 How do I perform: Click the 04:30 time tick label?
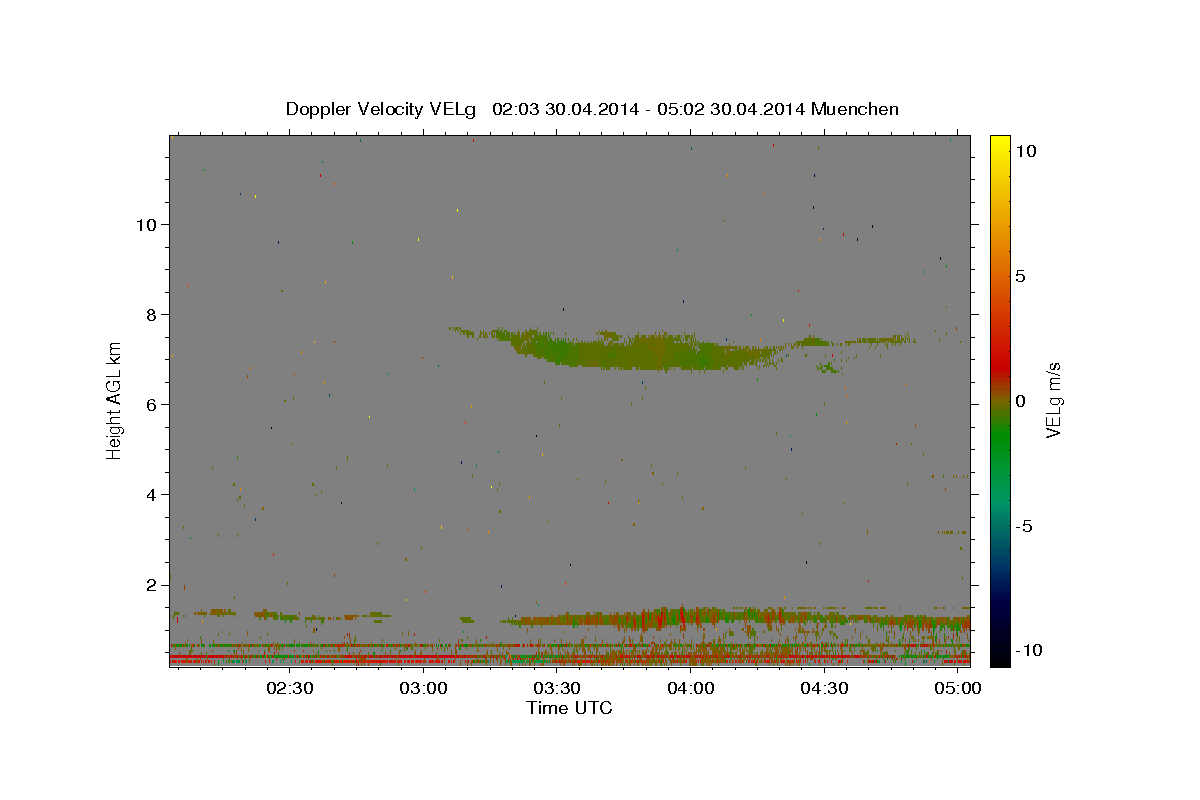pyautogui.click(x=824, y=689)
